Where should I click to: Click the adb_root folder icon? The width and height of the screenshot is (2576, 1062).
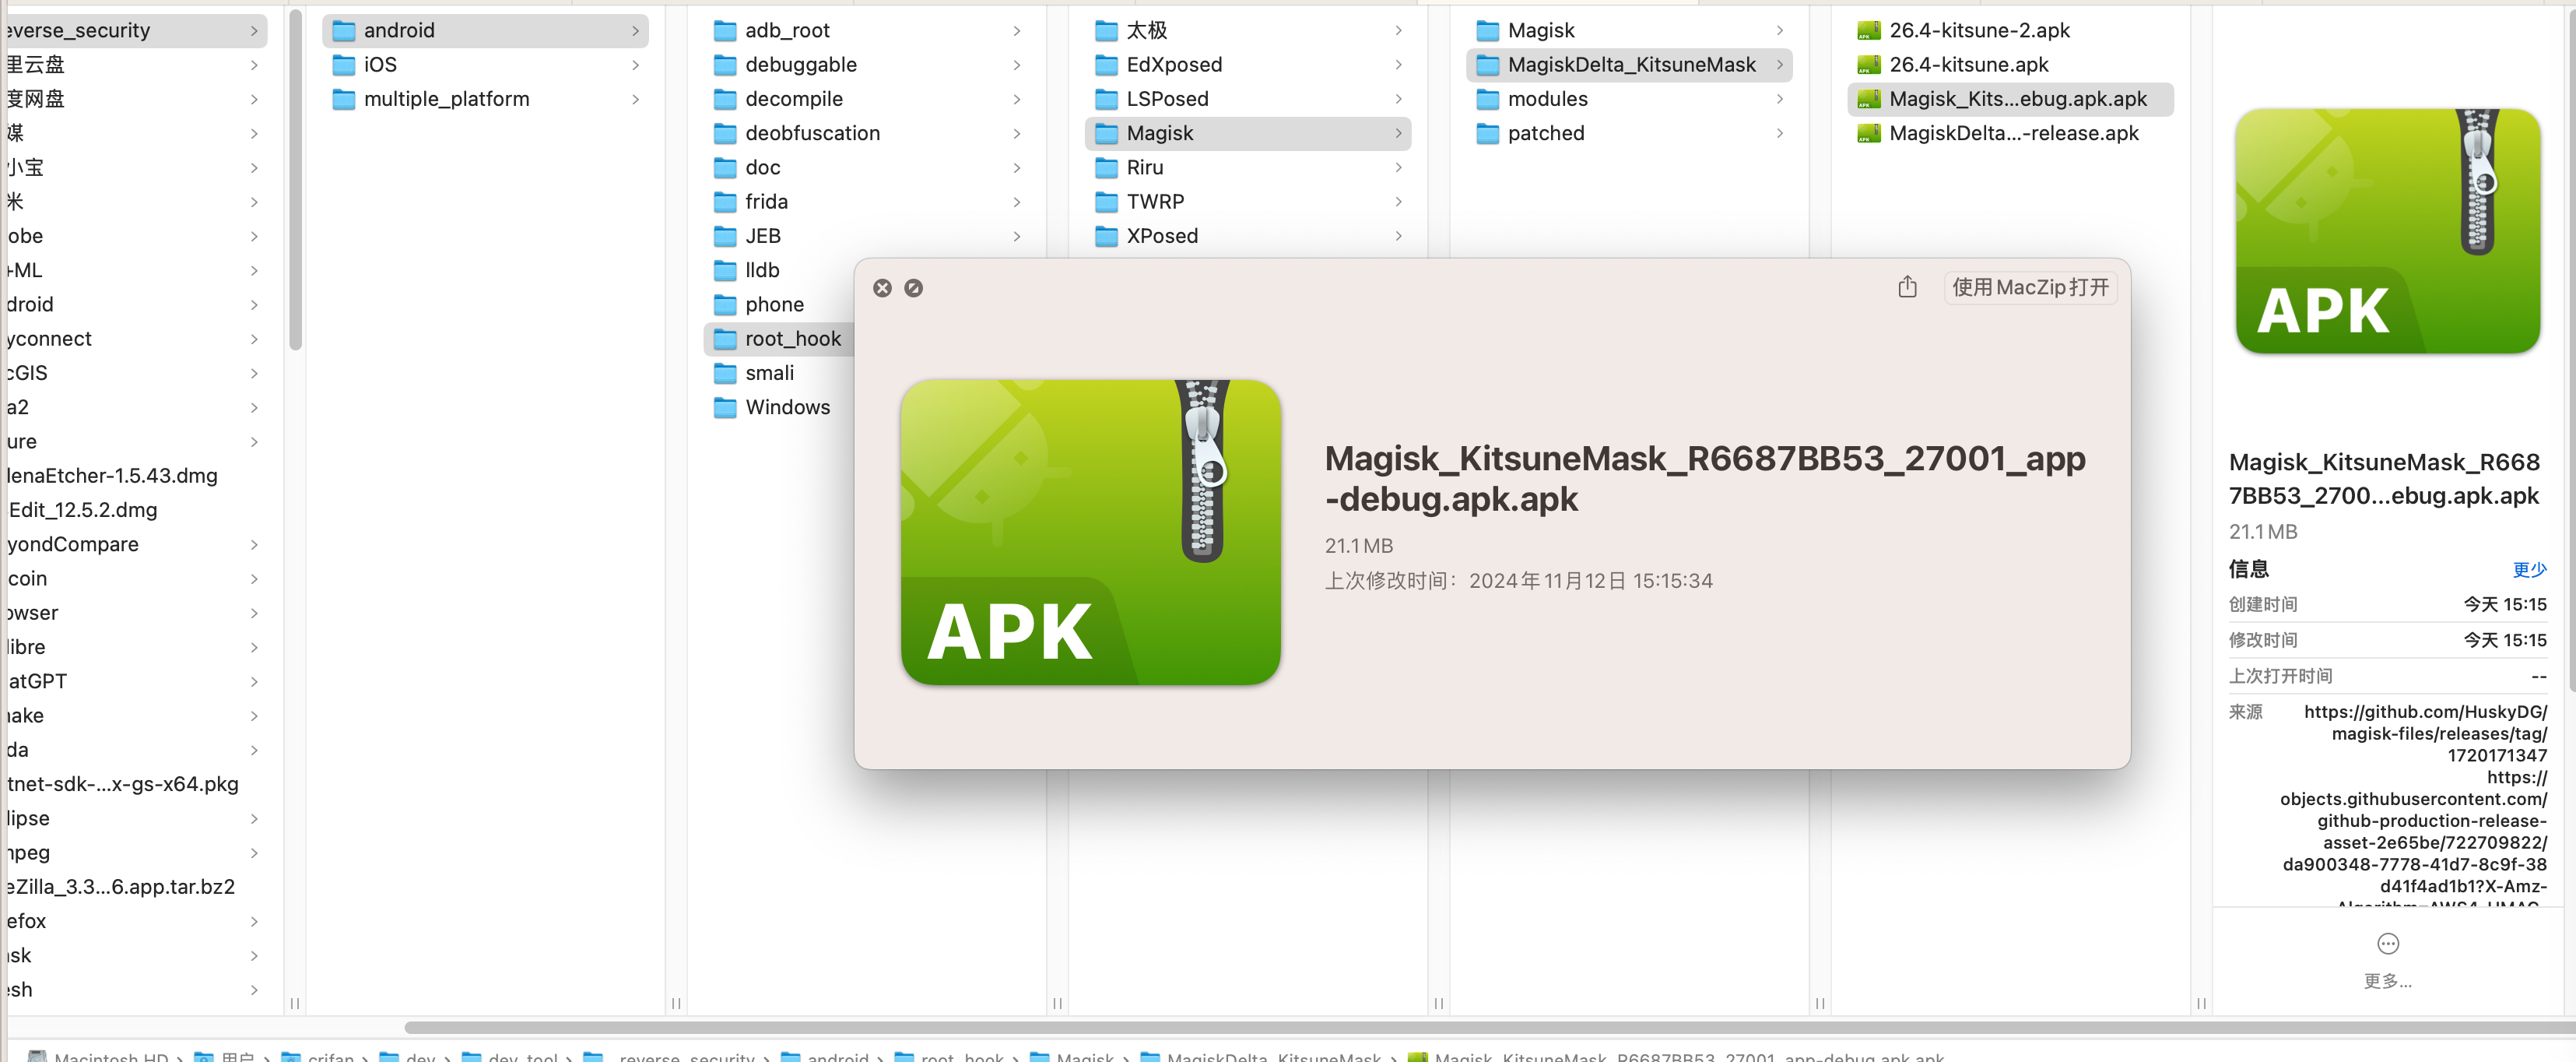(725, 31)
